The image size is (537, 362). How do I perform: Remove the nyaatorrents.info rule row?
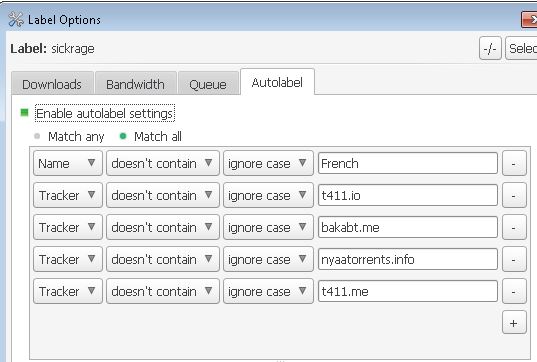pyautogui.click(x=514, y=259)
